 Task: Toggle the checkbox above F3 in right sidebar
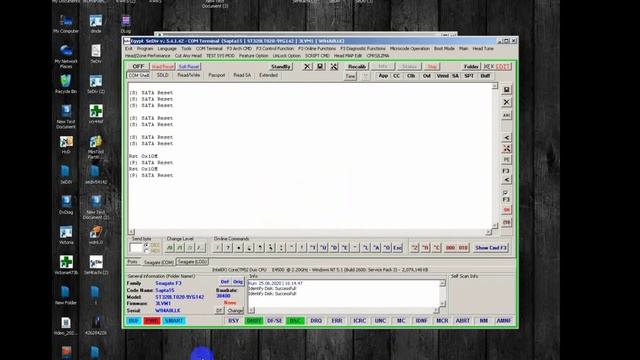click(x=505, y=193)
